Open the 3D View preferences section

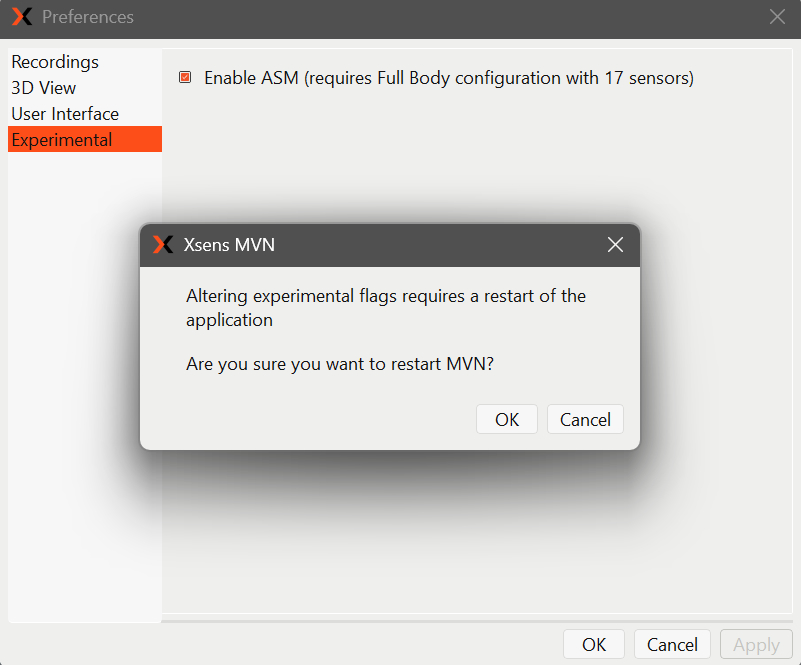click(42, 88)
